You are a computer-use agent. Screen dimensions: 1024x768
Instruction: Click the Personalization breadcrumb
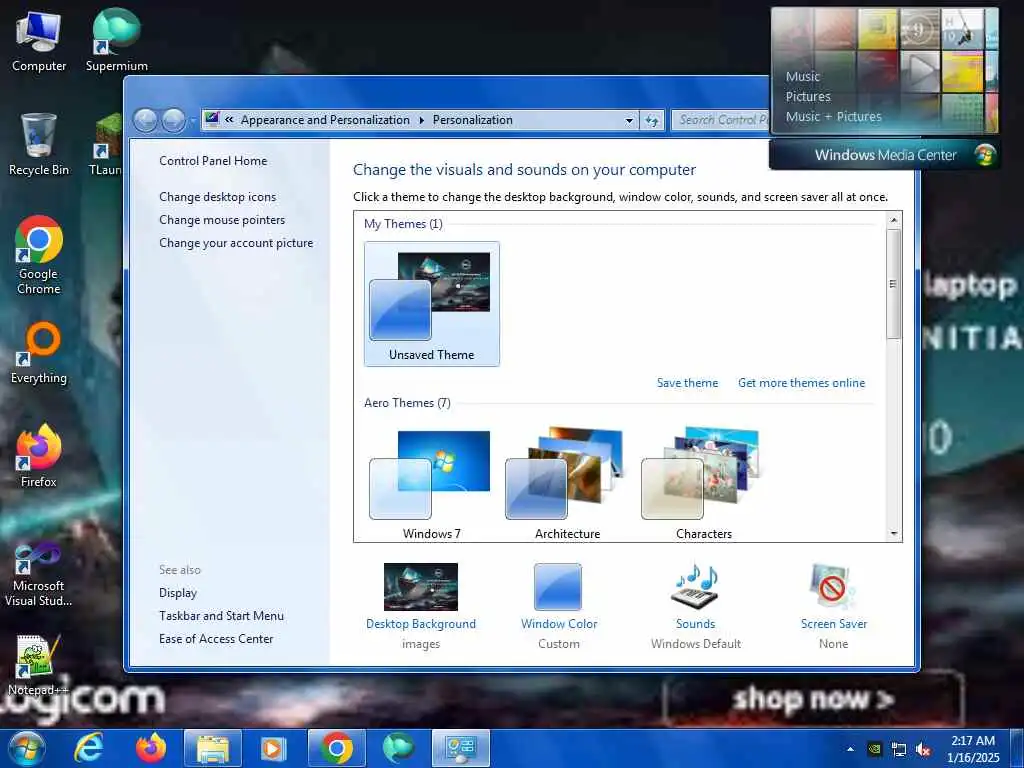(472, 120)
